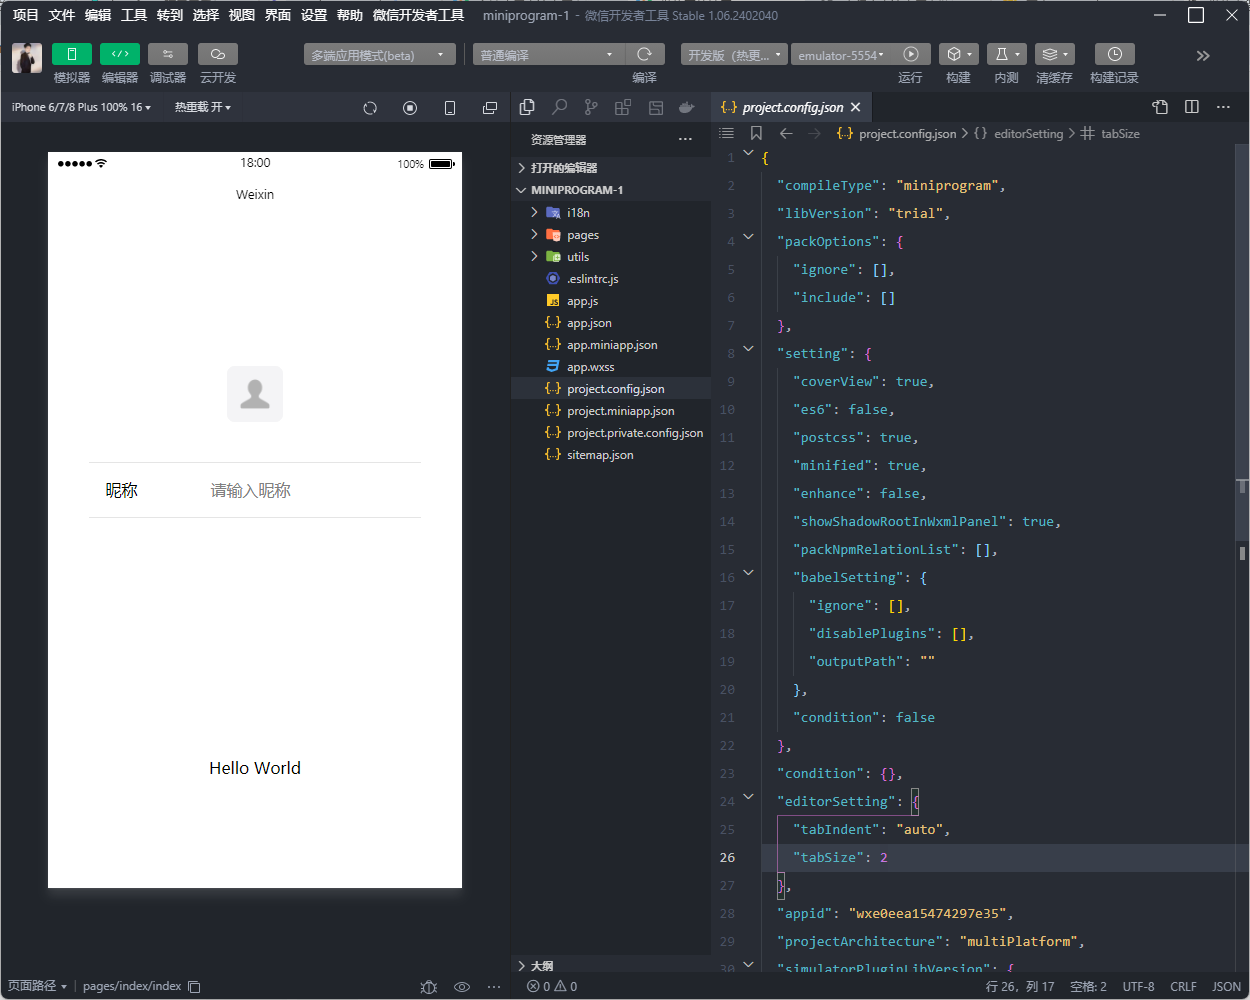
Task: Click the user avatar in the toolbar
Action: pos(27,58)
